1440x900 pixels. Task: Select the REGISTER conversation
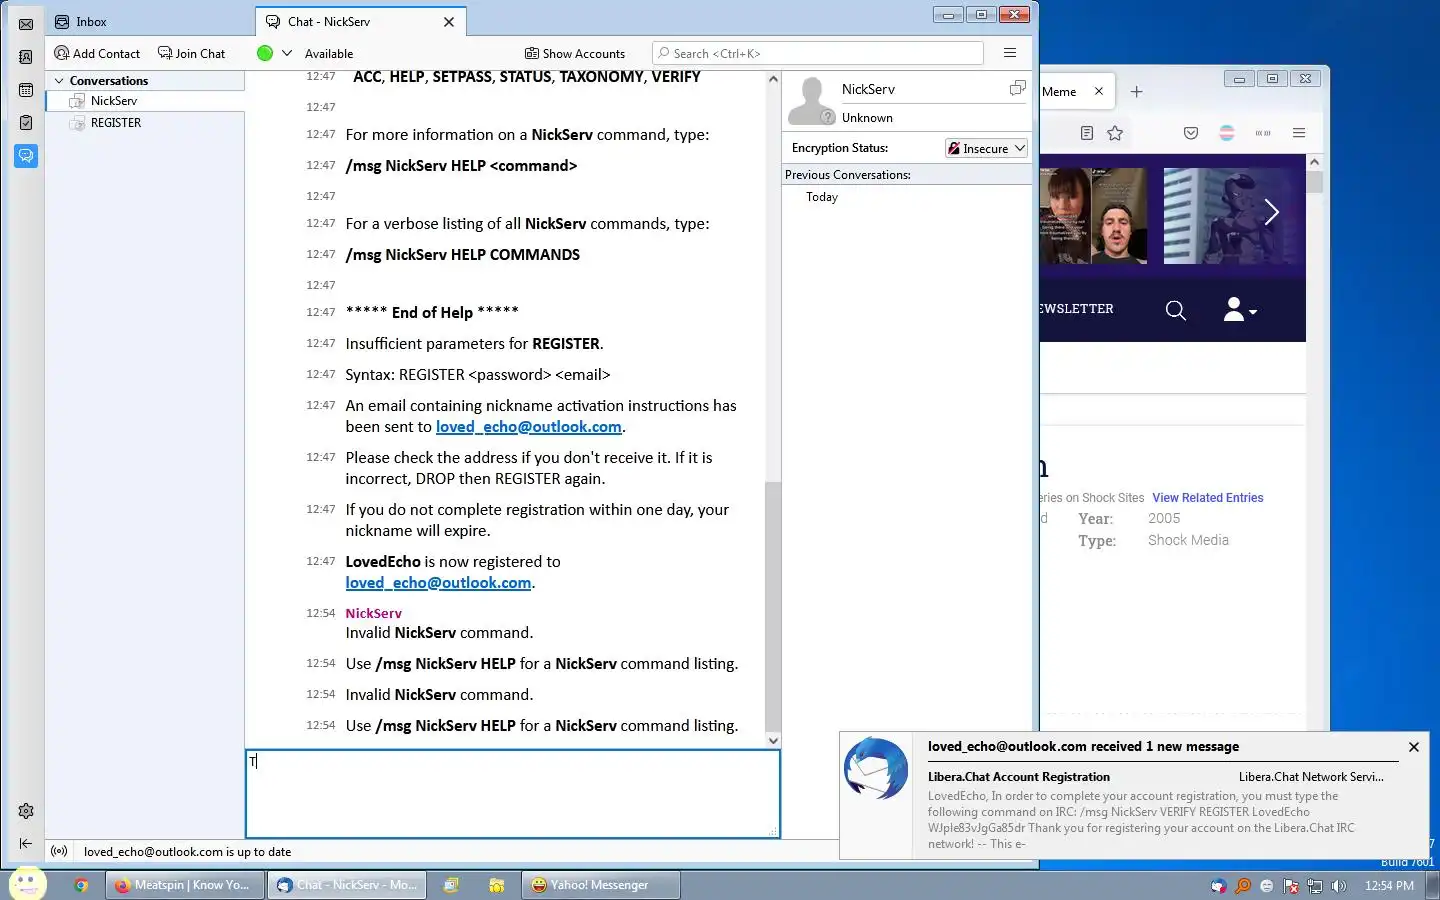pyautogui.click(x=145, y=123)
